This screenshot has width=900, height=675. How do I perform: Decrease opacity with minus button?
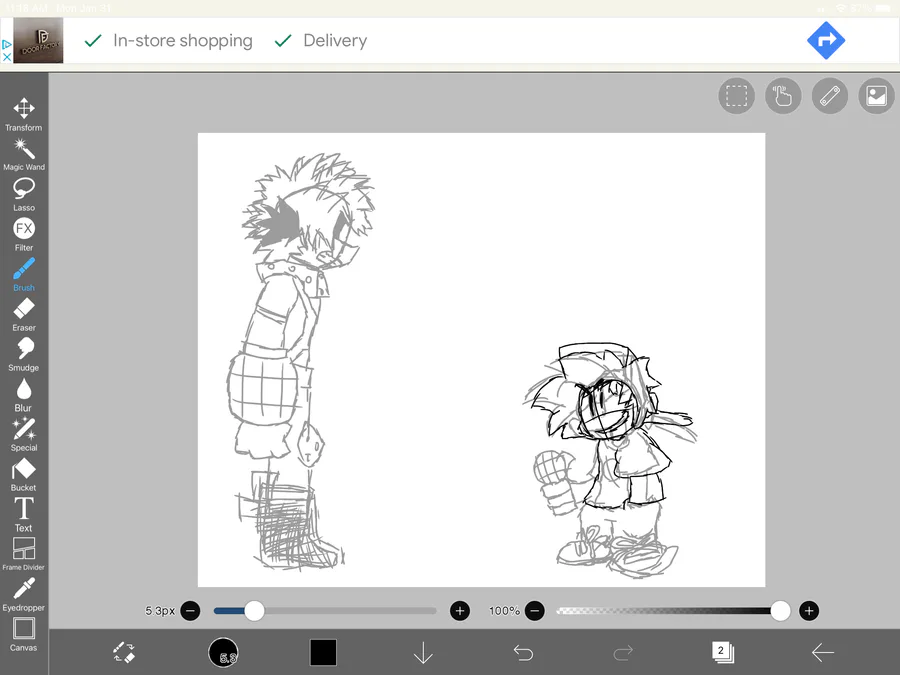tap(534, 611)
